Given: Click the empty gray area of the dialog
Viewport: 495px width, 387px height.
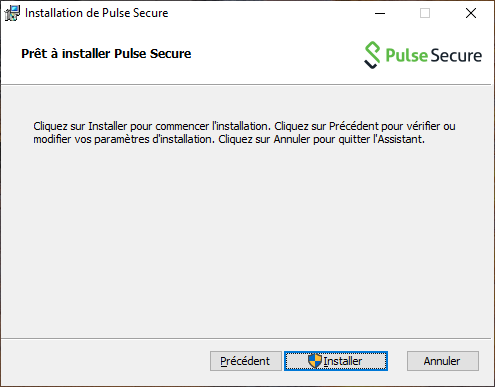Looking at the screenshot, I should pos(247,240).
